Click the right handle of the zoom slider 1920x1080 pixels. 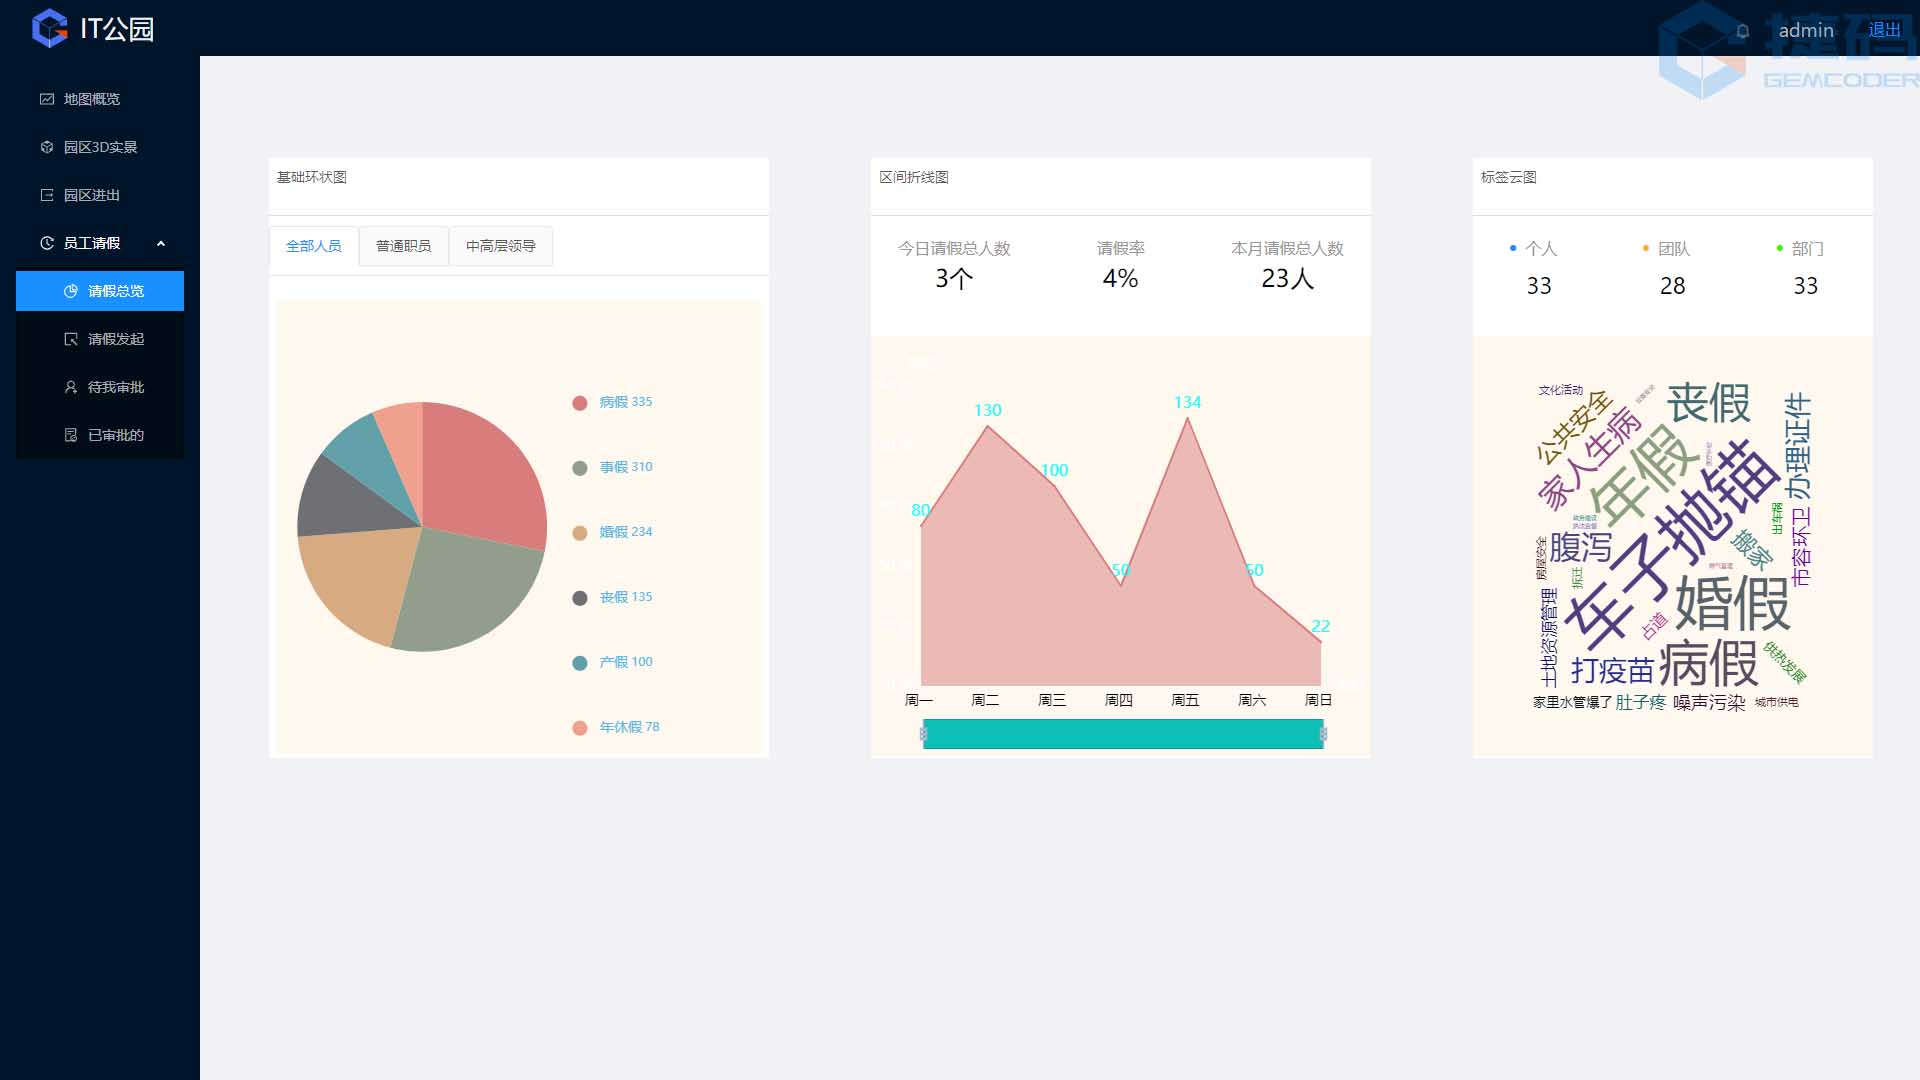click(1323, 734)
